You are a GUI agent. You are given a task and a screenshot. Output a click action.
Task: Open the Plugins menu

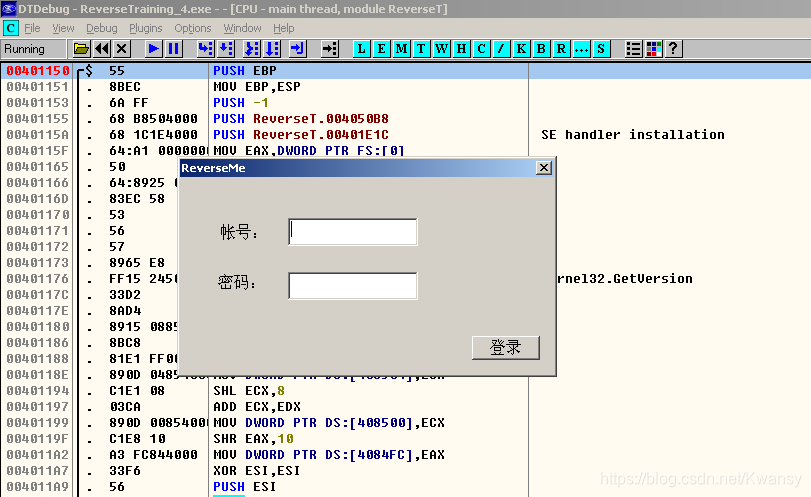(145, 28)
